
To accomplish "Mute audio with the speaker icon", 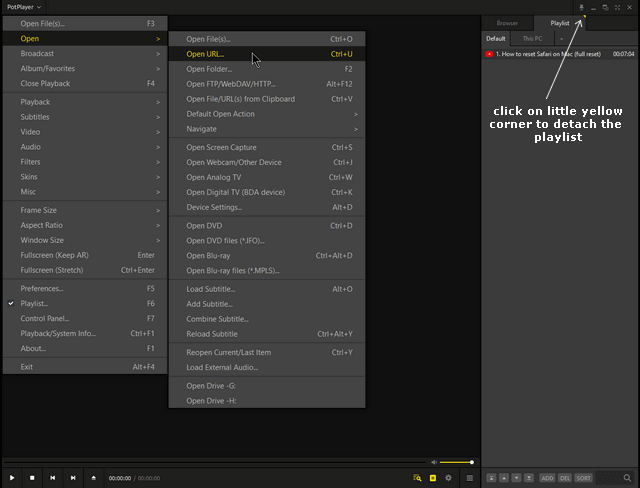I will (x=434, y=462).
